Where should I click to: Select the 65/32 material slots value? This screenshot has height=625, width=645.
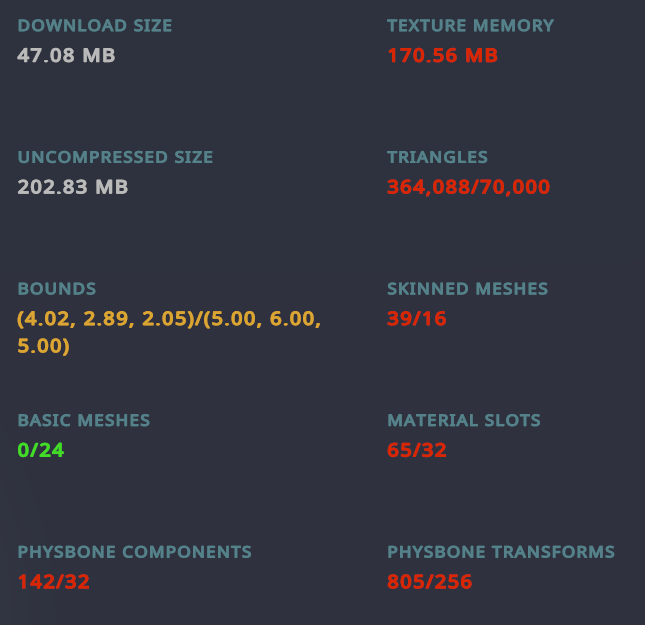point(417,450)
